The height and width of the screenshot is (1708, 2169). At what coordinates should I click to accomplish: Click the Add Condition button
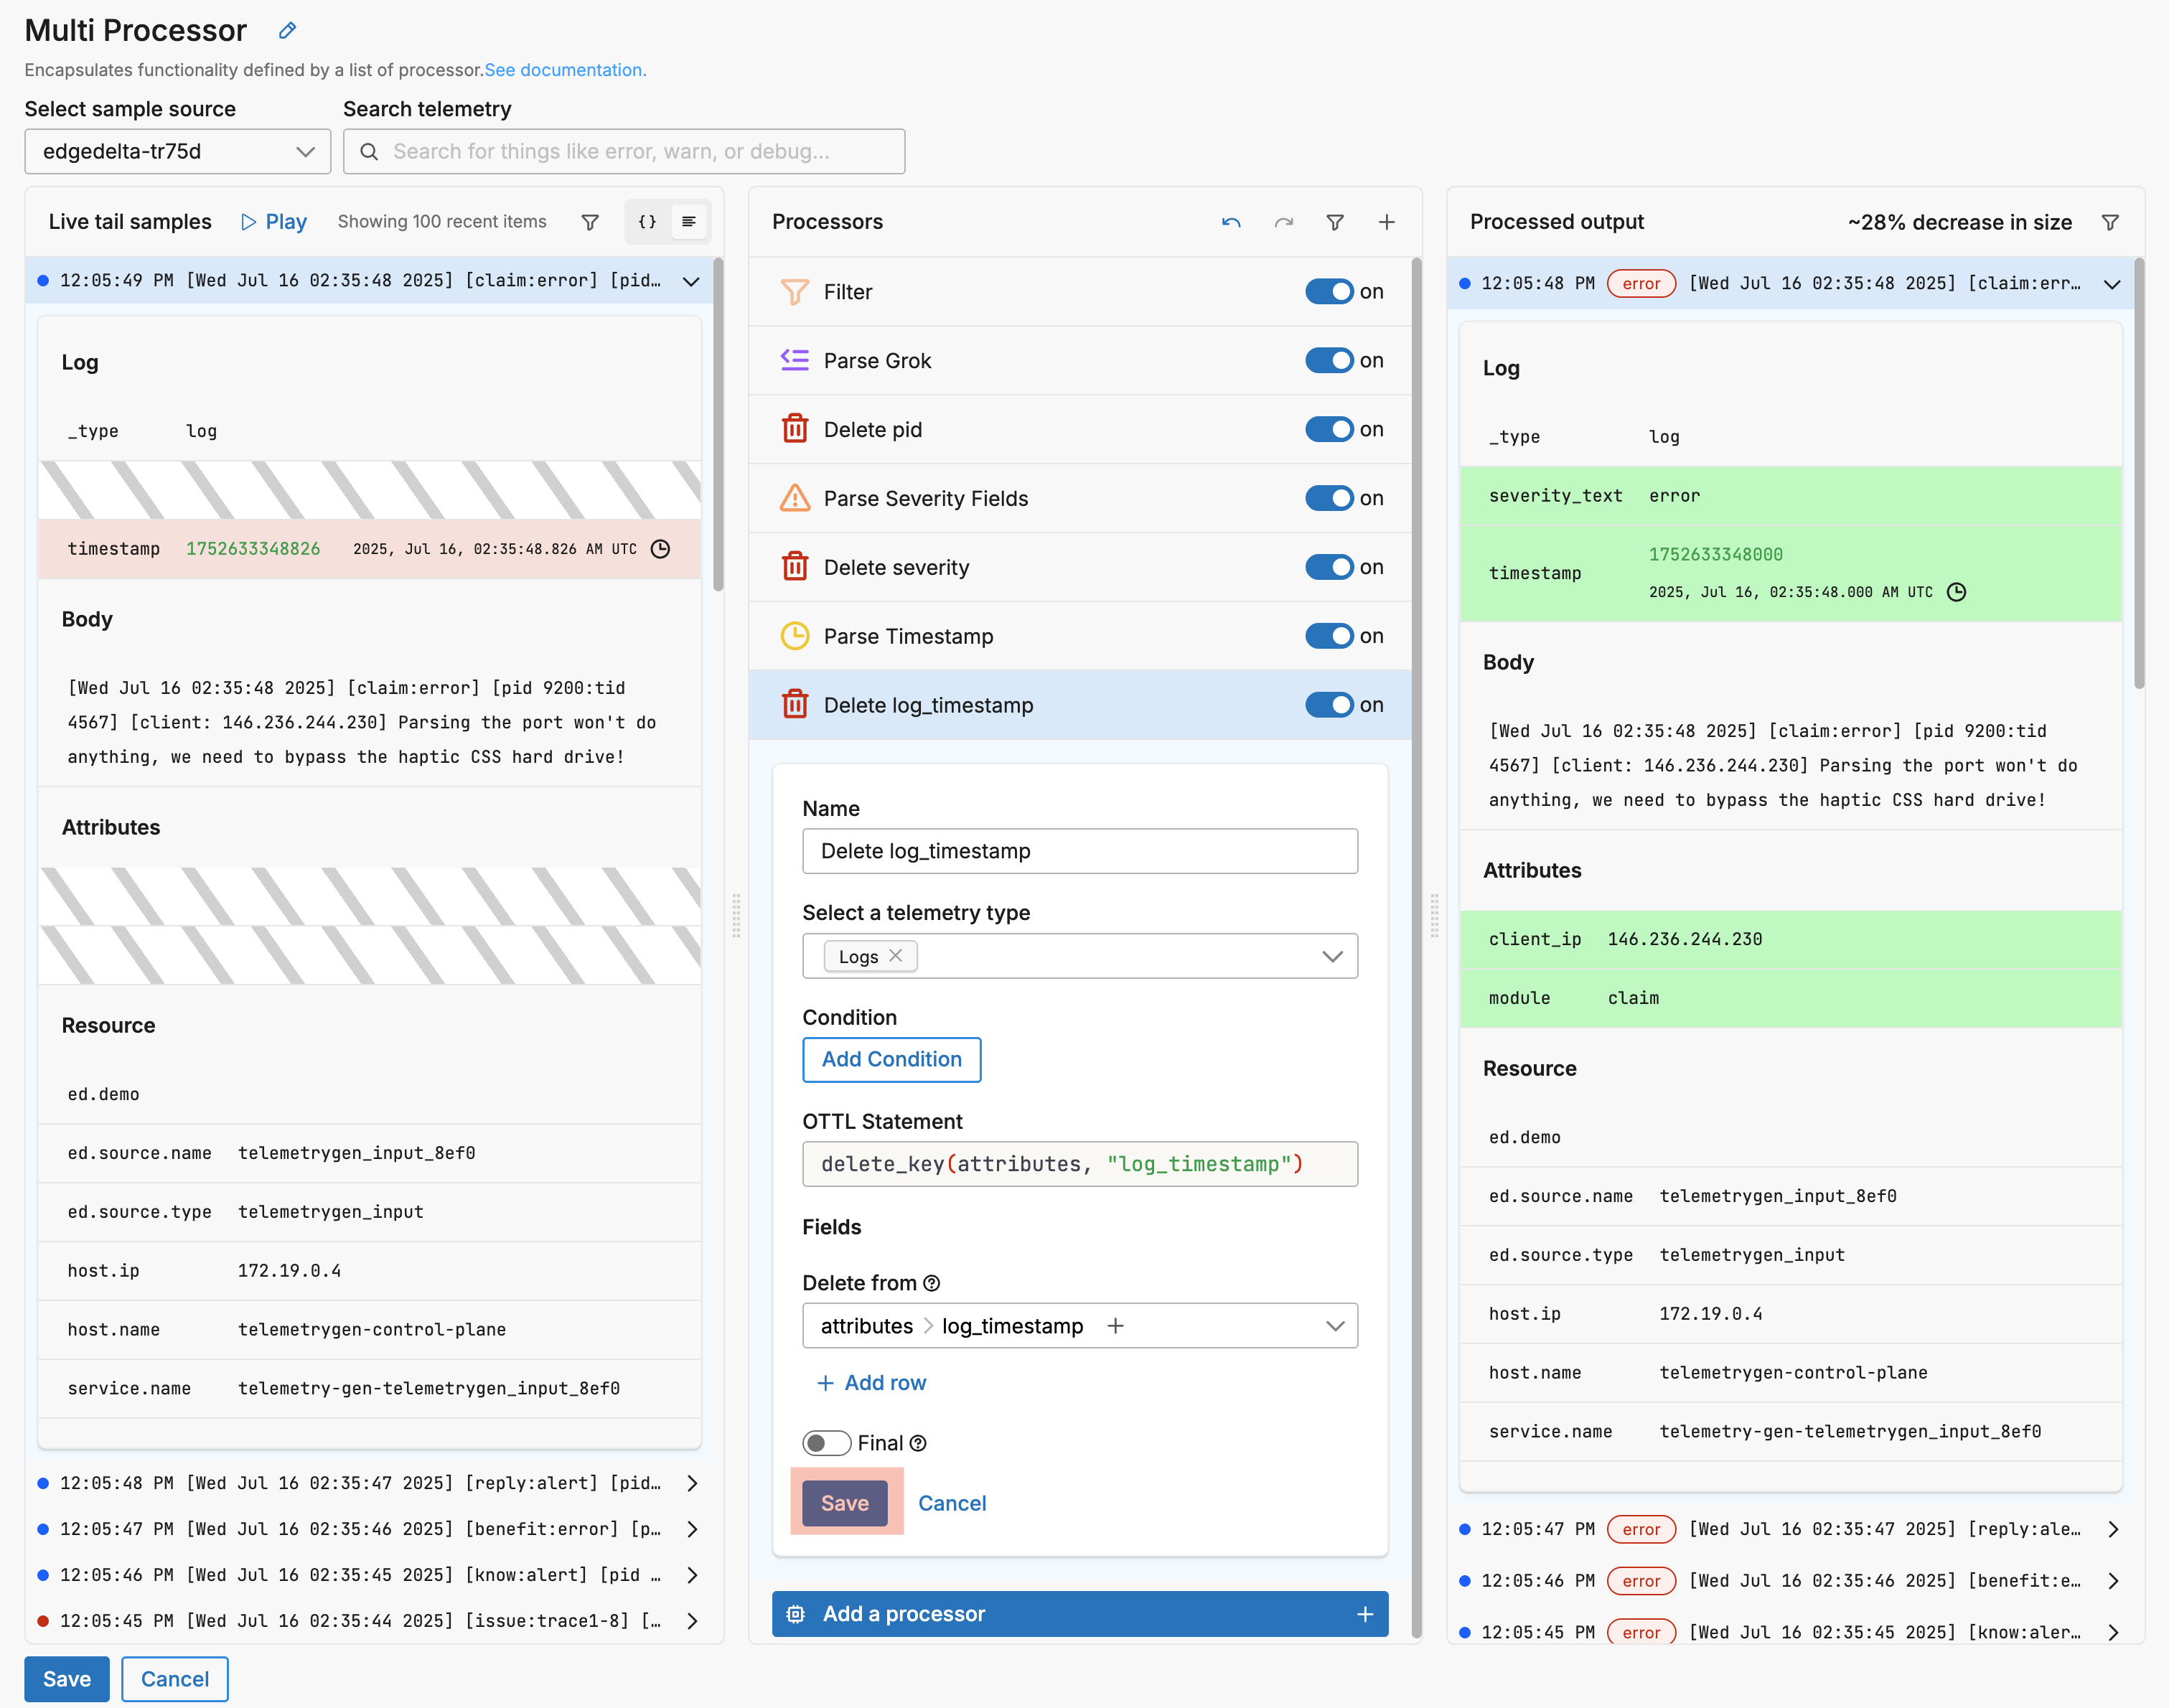click(891, 1060)
